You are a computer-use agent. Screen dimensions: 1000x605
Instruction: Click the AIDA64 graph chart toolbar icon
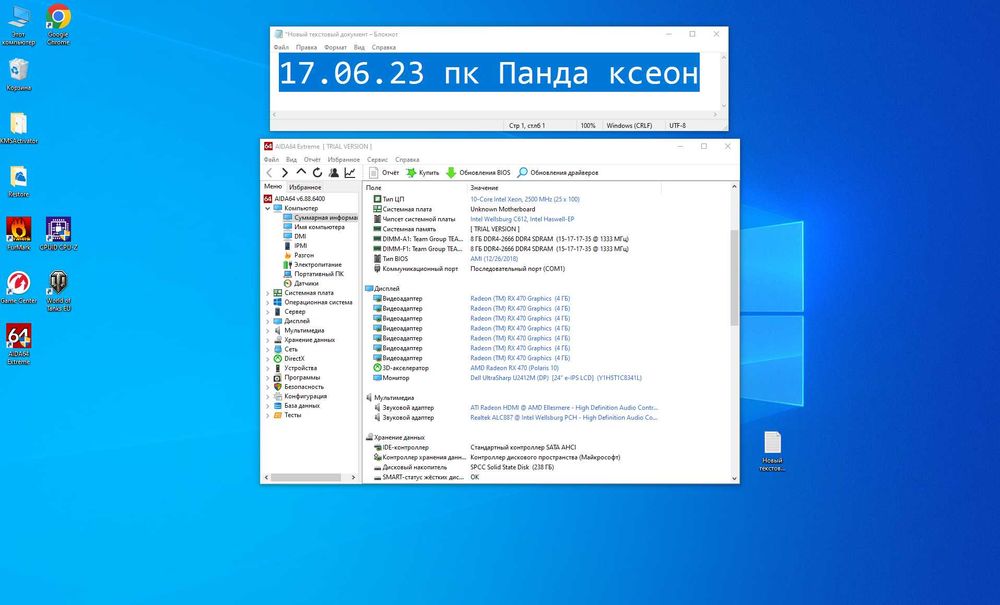pos(349,173)
